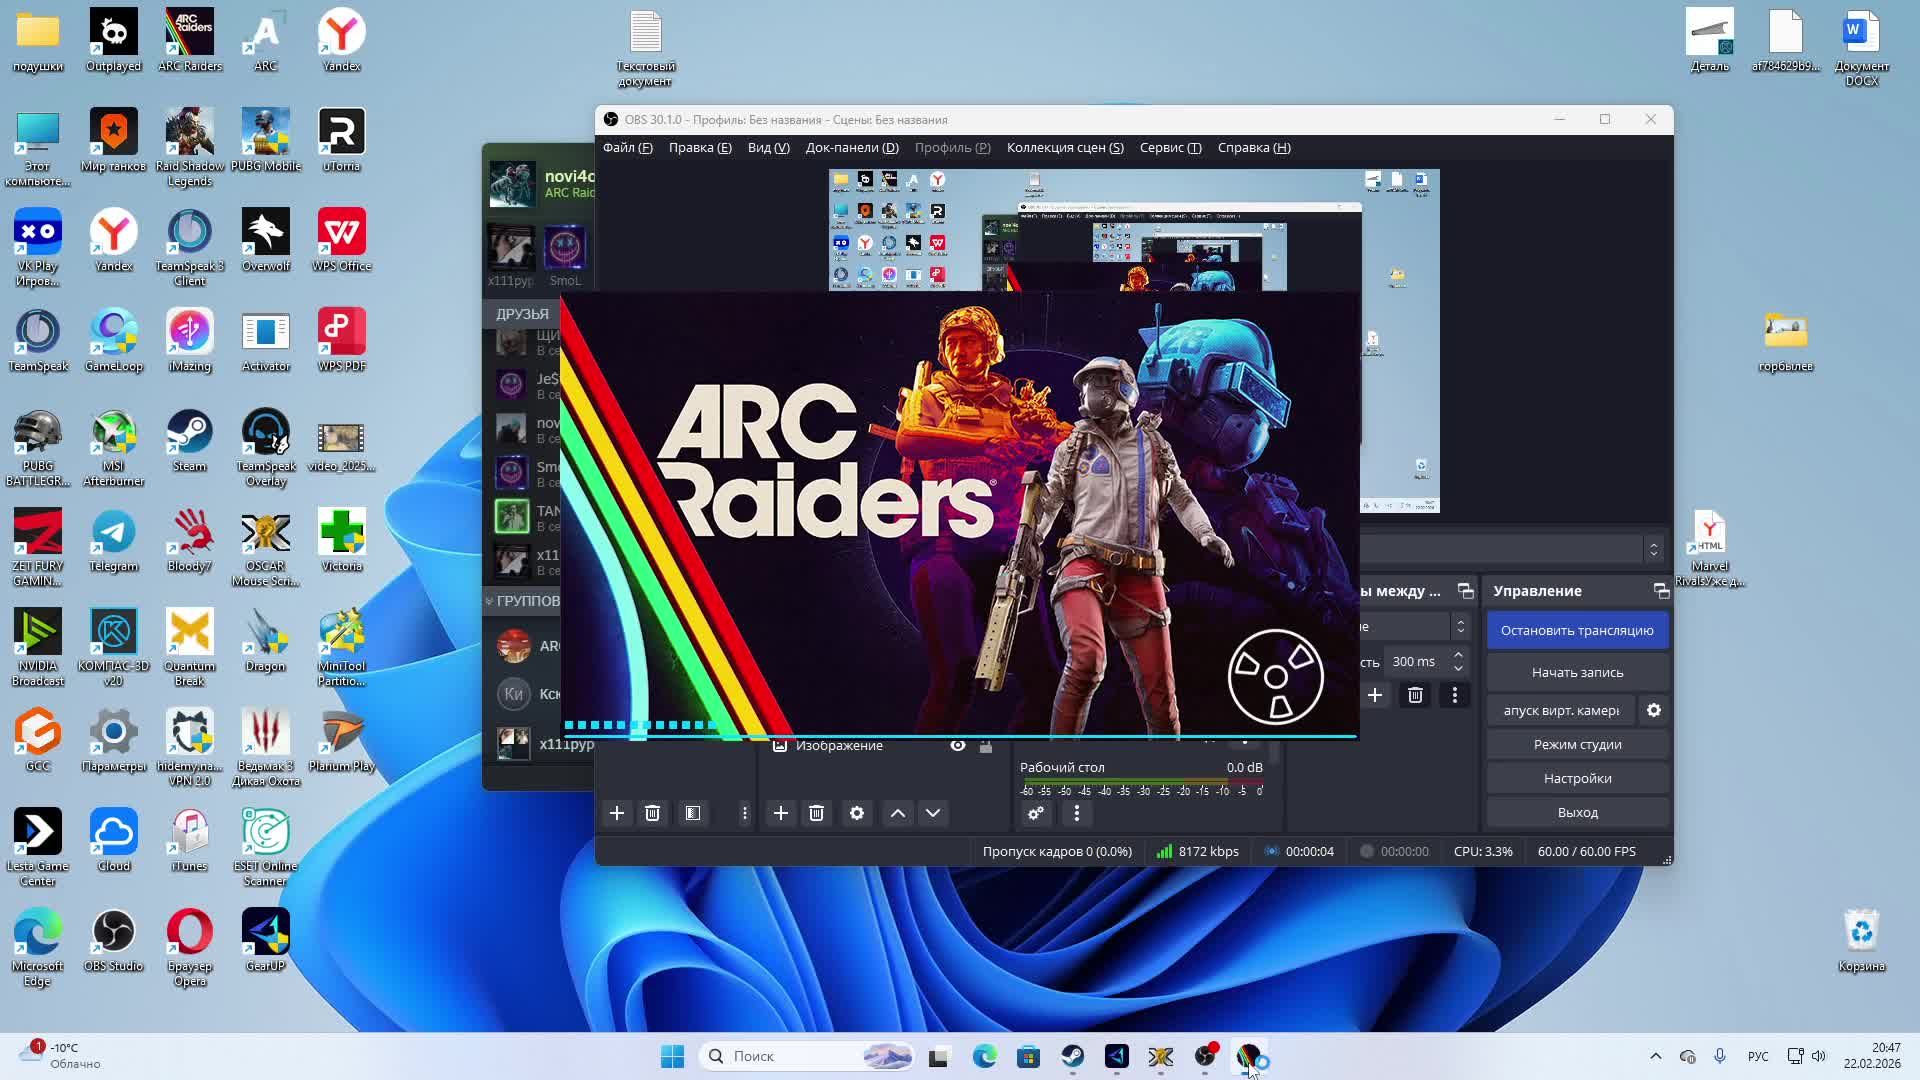
Task: Click the Остановить трансляцию button
Action: tap(1577, 630)
